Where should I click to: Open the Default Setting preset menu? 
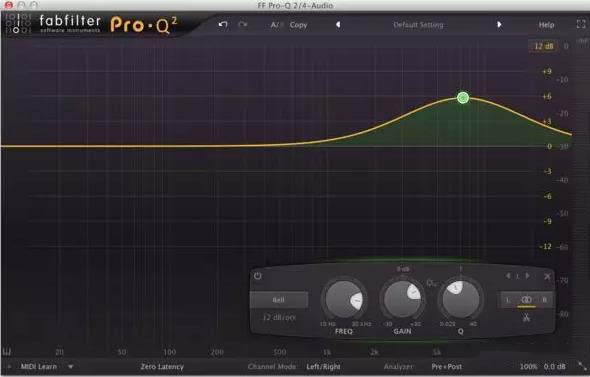pos(418,25)
